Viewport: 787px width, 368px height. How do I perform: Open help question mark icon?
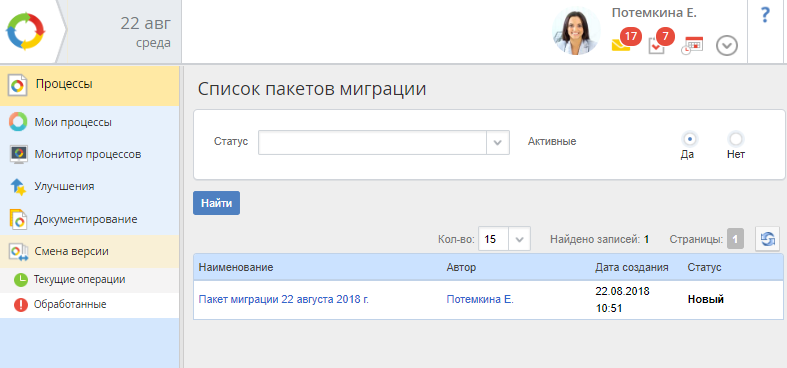(x=765, y=16)
